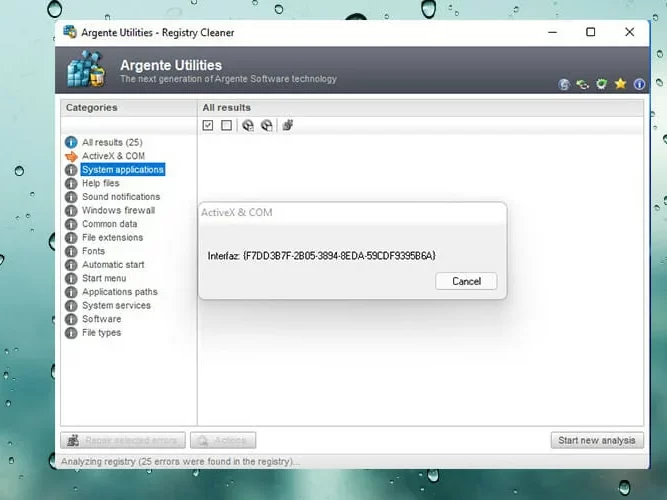Click the first globe toolbar icon in All results
Viewport: 667px width, 500px height.
click(x=248, y=125)
